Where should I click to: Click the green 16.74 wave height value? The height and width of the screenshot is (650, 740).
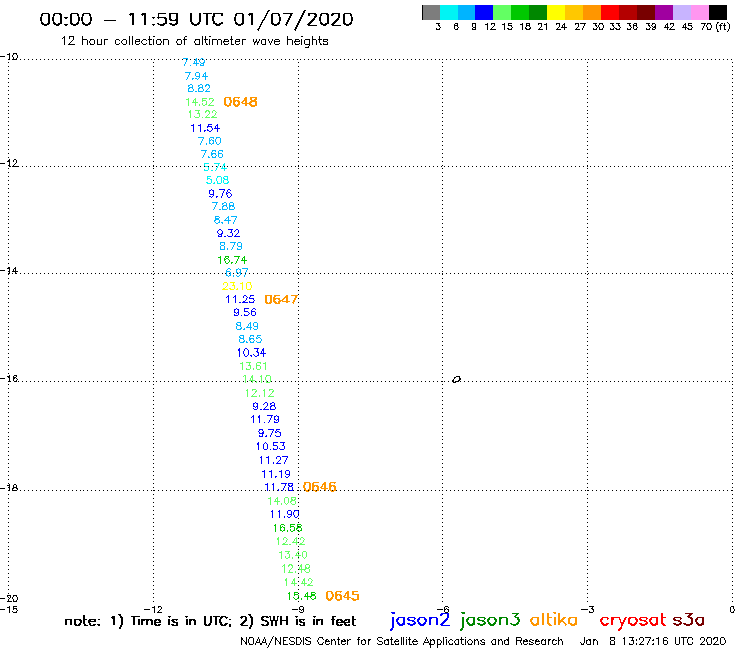(232, 260)
